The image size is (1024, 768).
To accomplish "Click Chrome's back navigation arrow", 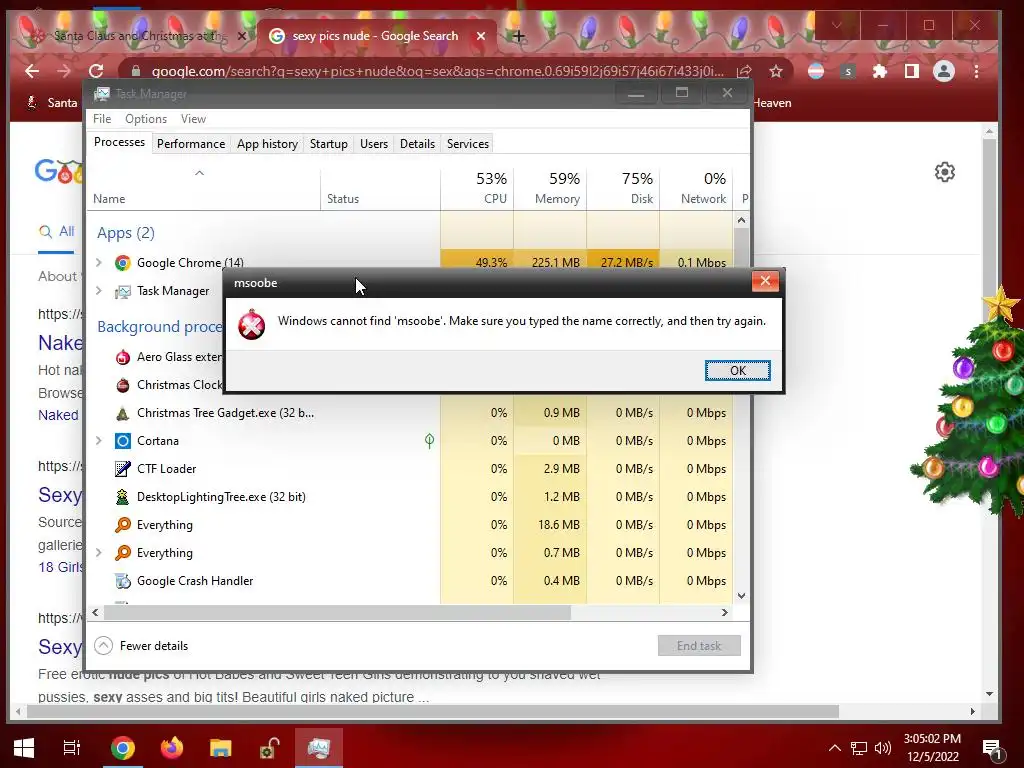I will (x=32, y=71).
